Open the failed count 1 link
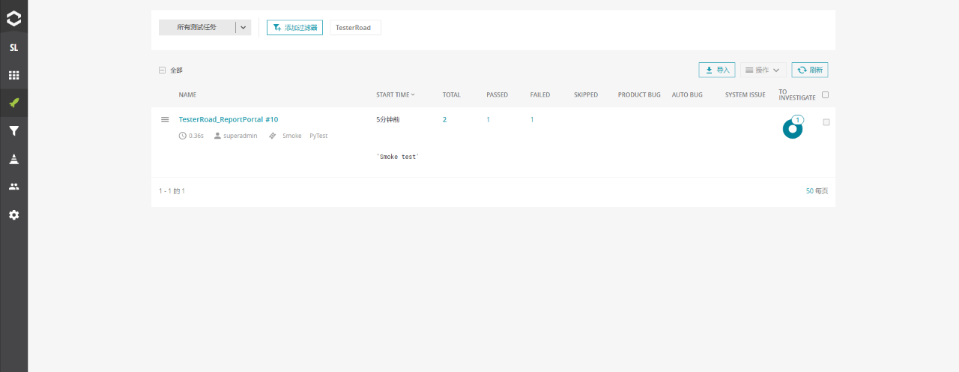Screen dimensions: 959x372 point(532,119)
